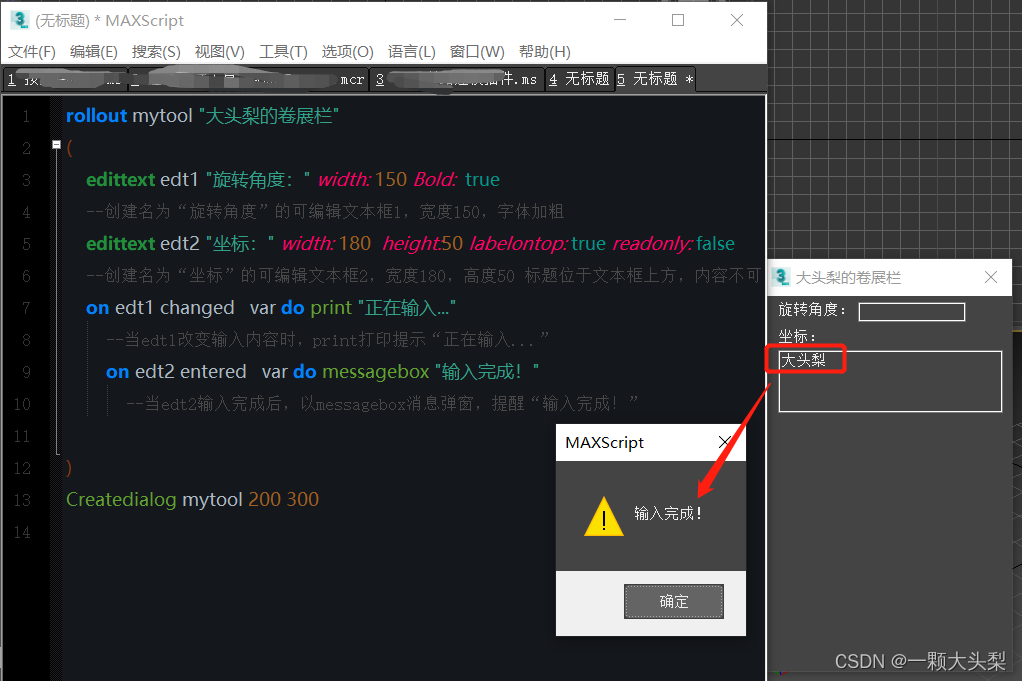This screenshot has height=681, width=1022.
Task: Close the 大头梨的卷展栏 dialog
Action: [991, 277]
